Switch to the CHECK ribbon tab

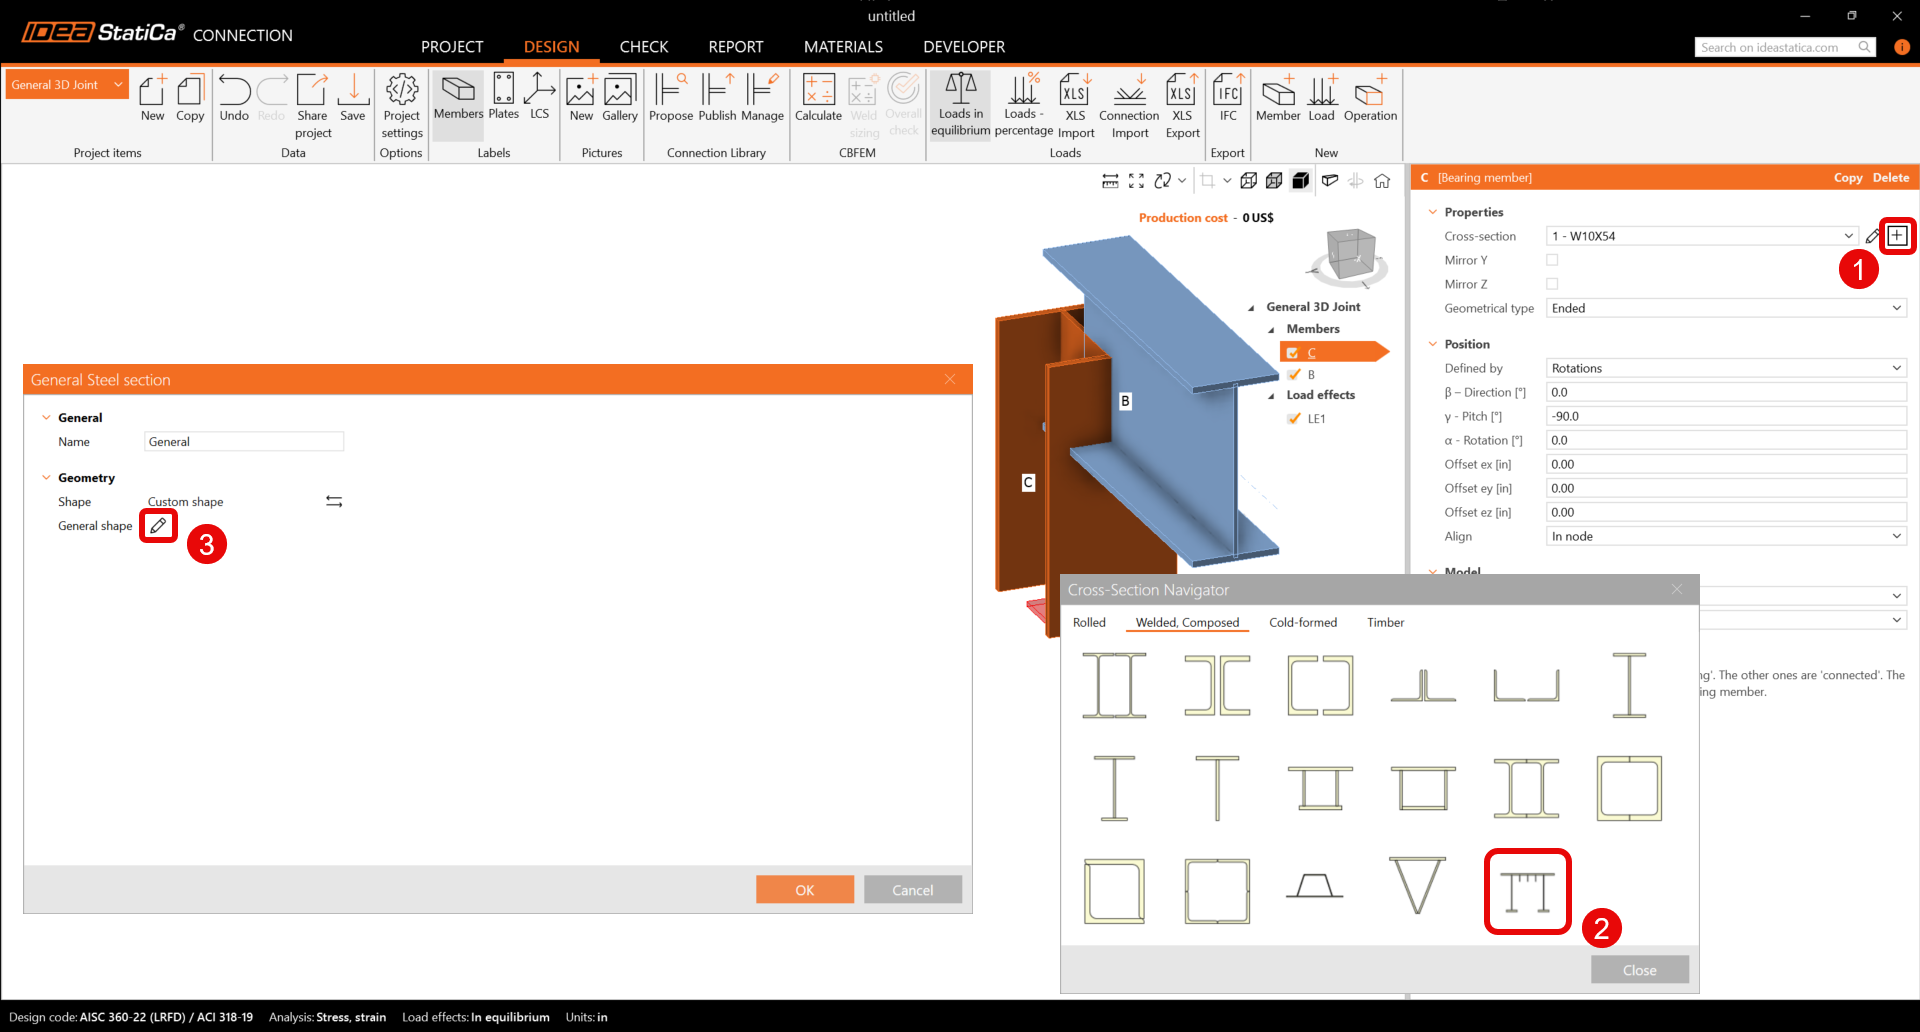pos(643,47)
